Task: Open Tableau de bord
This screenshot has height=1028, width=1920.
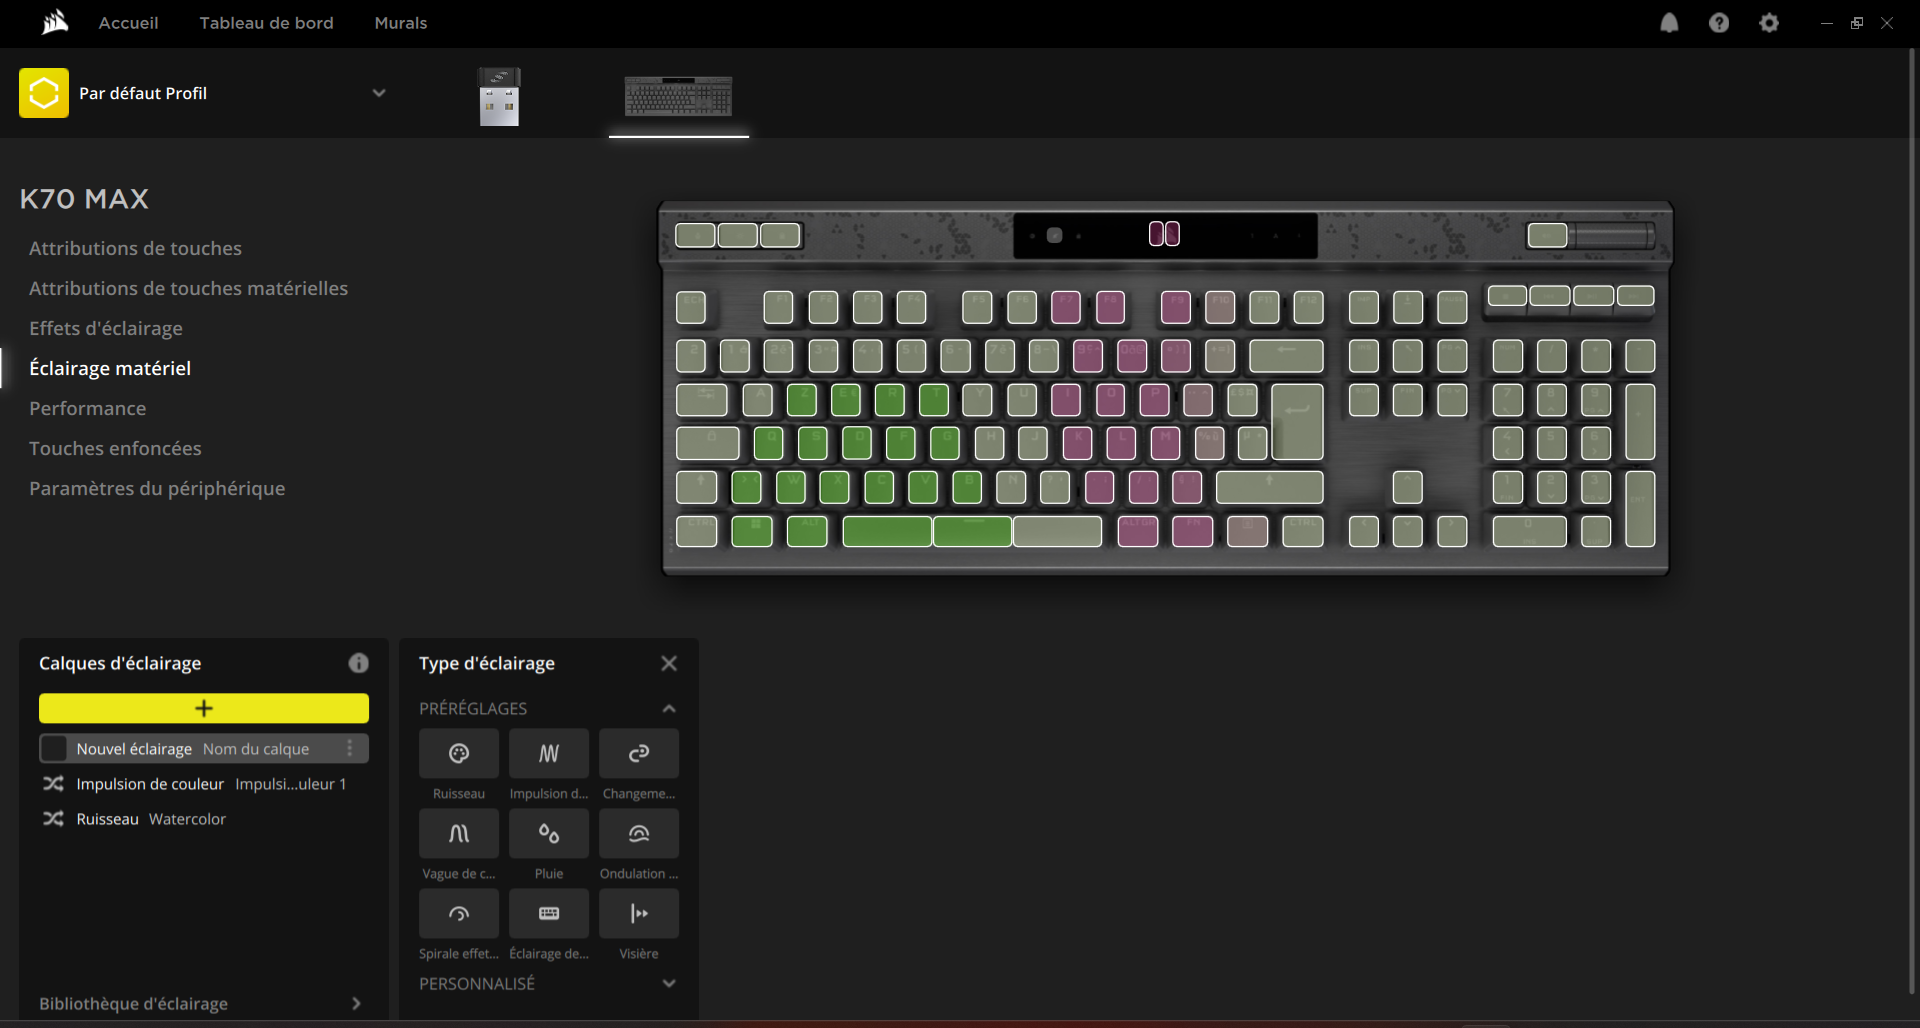Action: [x=266, y=23]
